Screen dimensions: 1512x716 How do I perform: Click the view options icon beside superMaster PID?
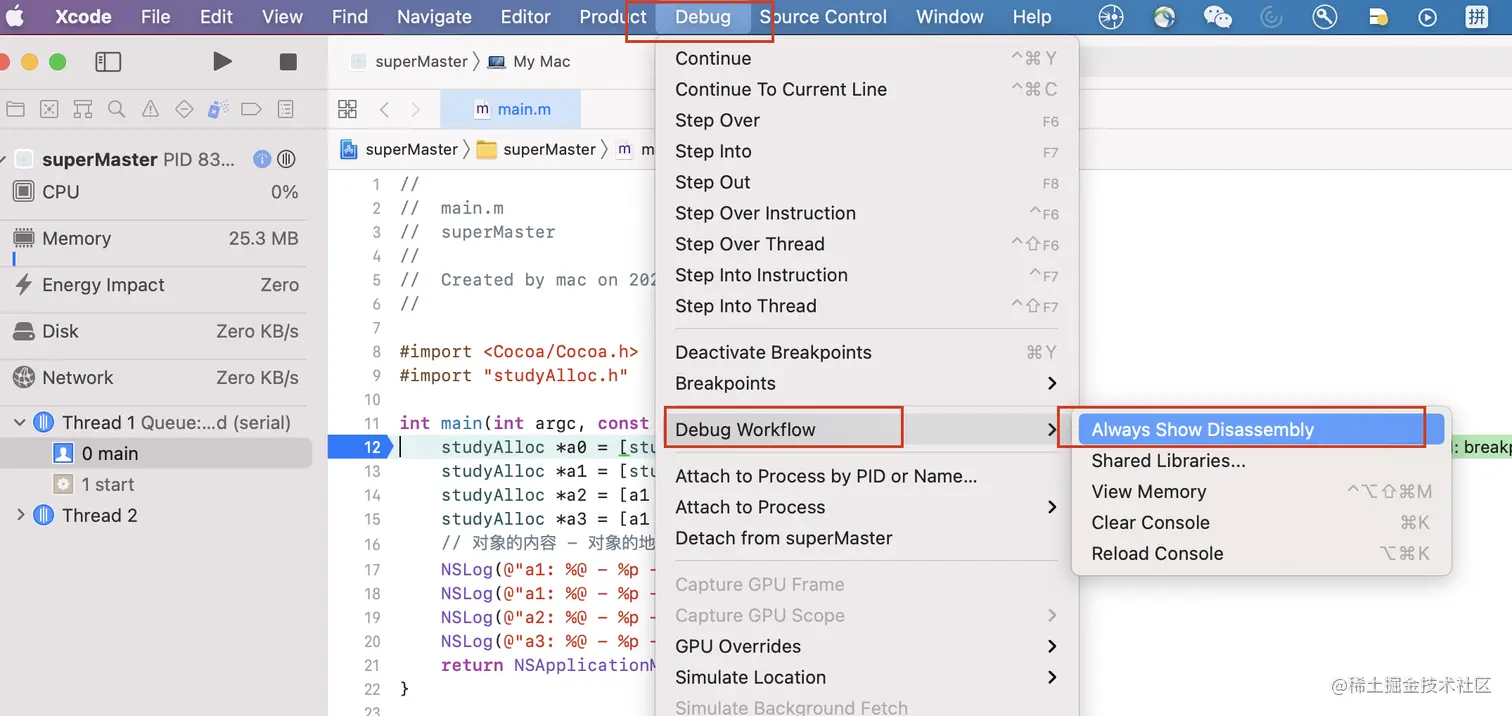pyautogui.click(x=286, y=159)
